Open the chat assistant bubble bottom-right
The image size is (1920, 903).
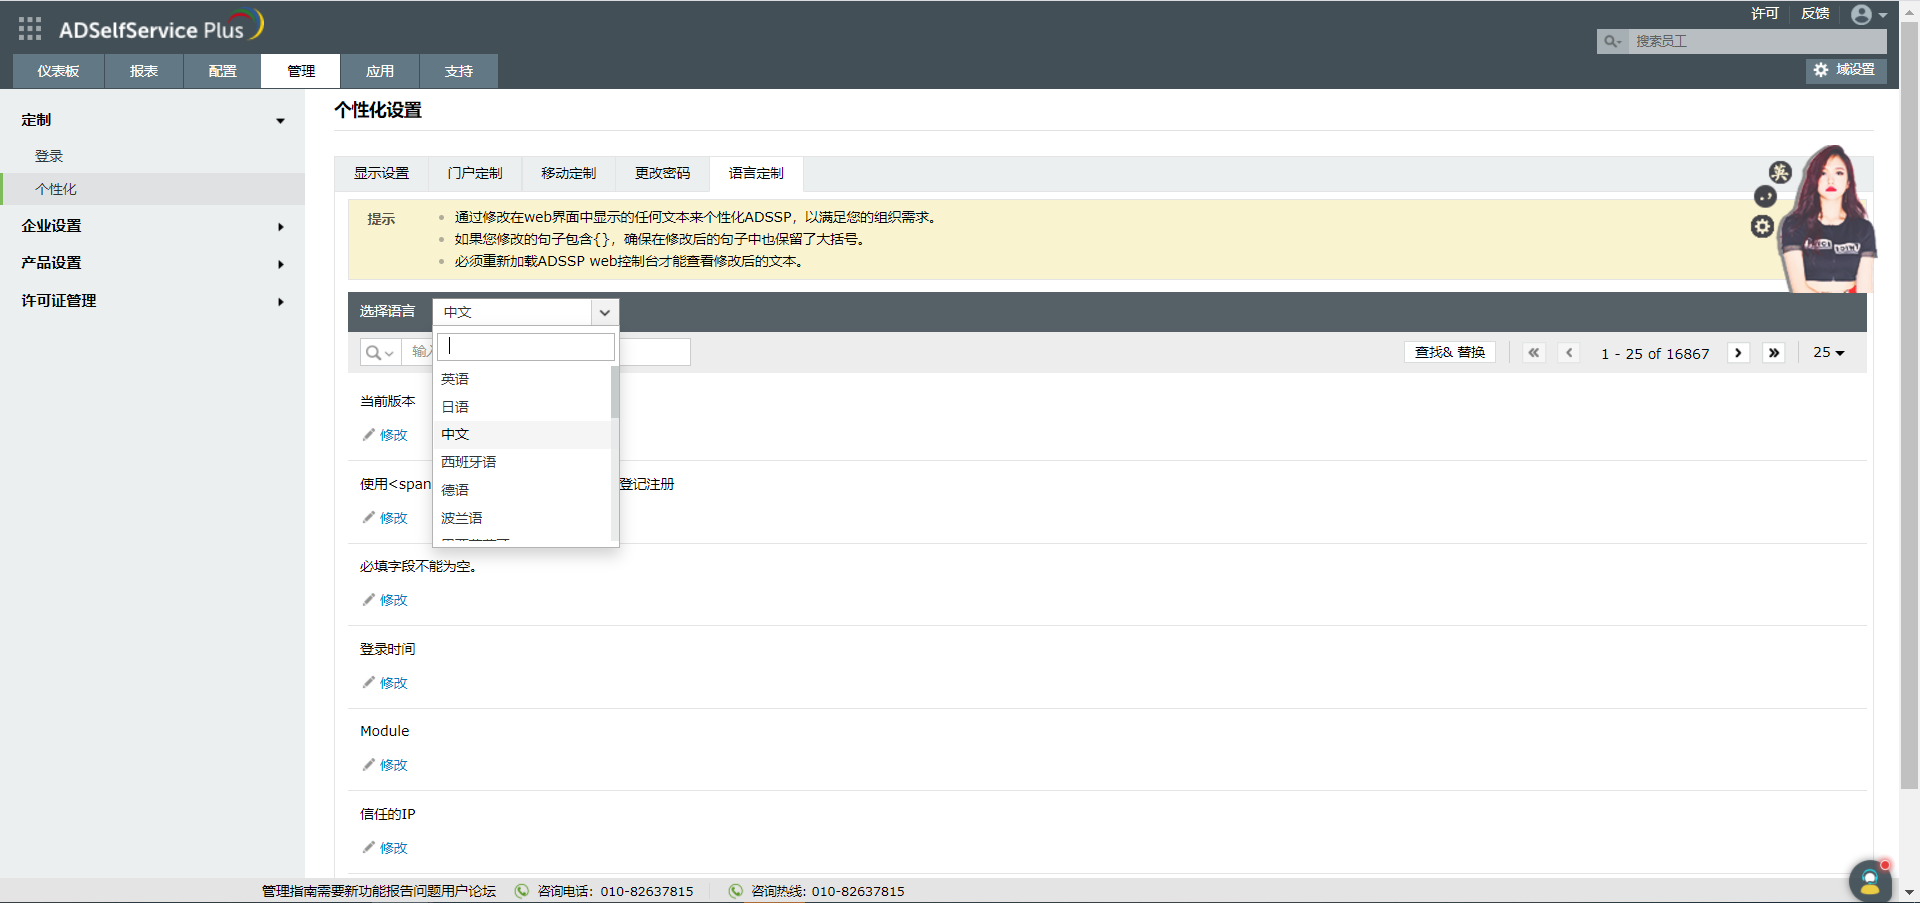click(x=1869, y=881)
